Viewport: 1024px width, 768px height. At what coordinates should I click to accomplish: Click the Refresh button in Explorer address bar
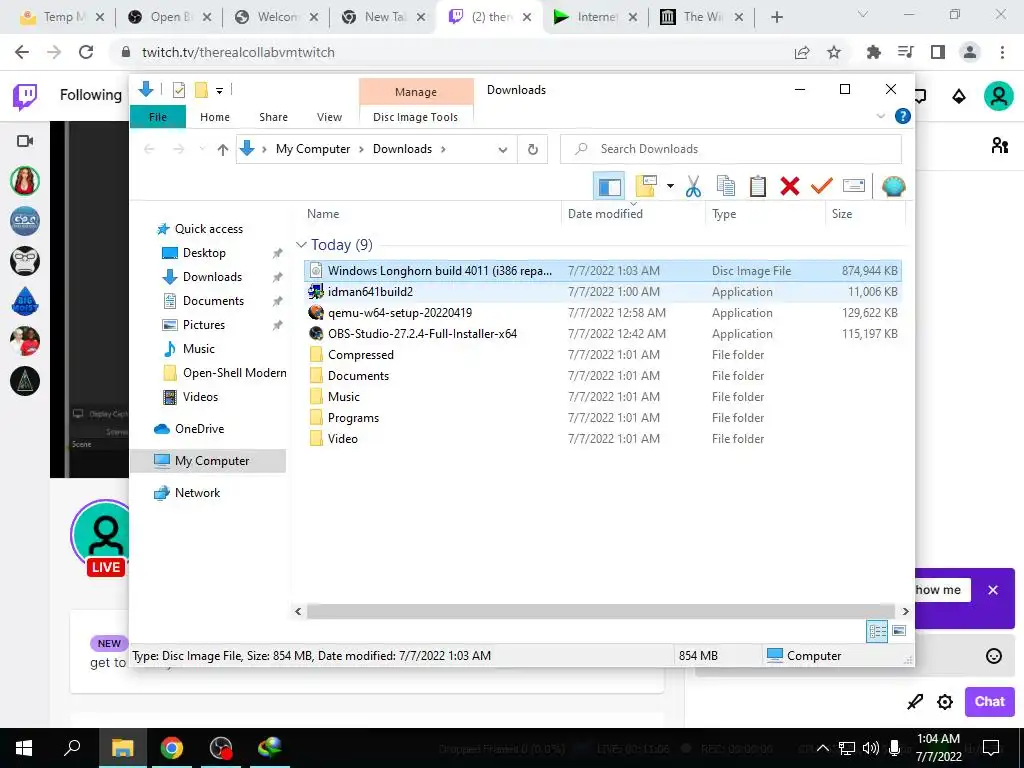[533, 149]
